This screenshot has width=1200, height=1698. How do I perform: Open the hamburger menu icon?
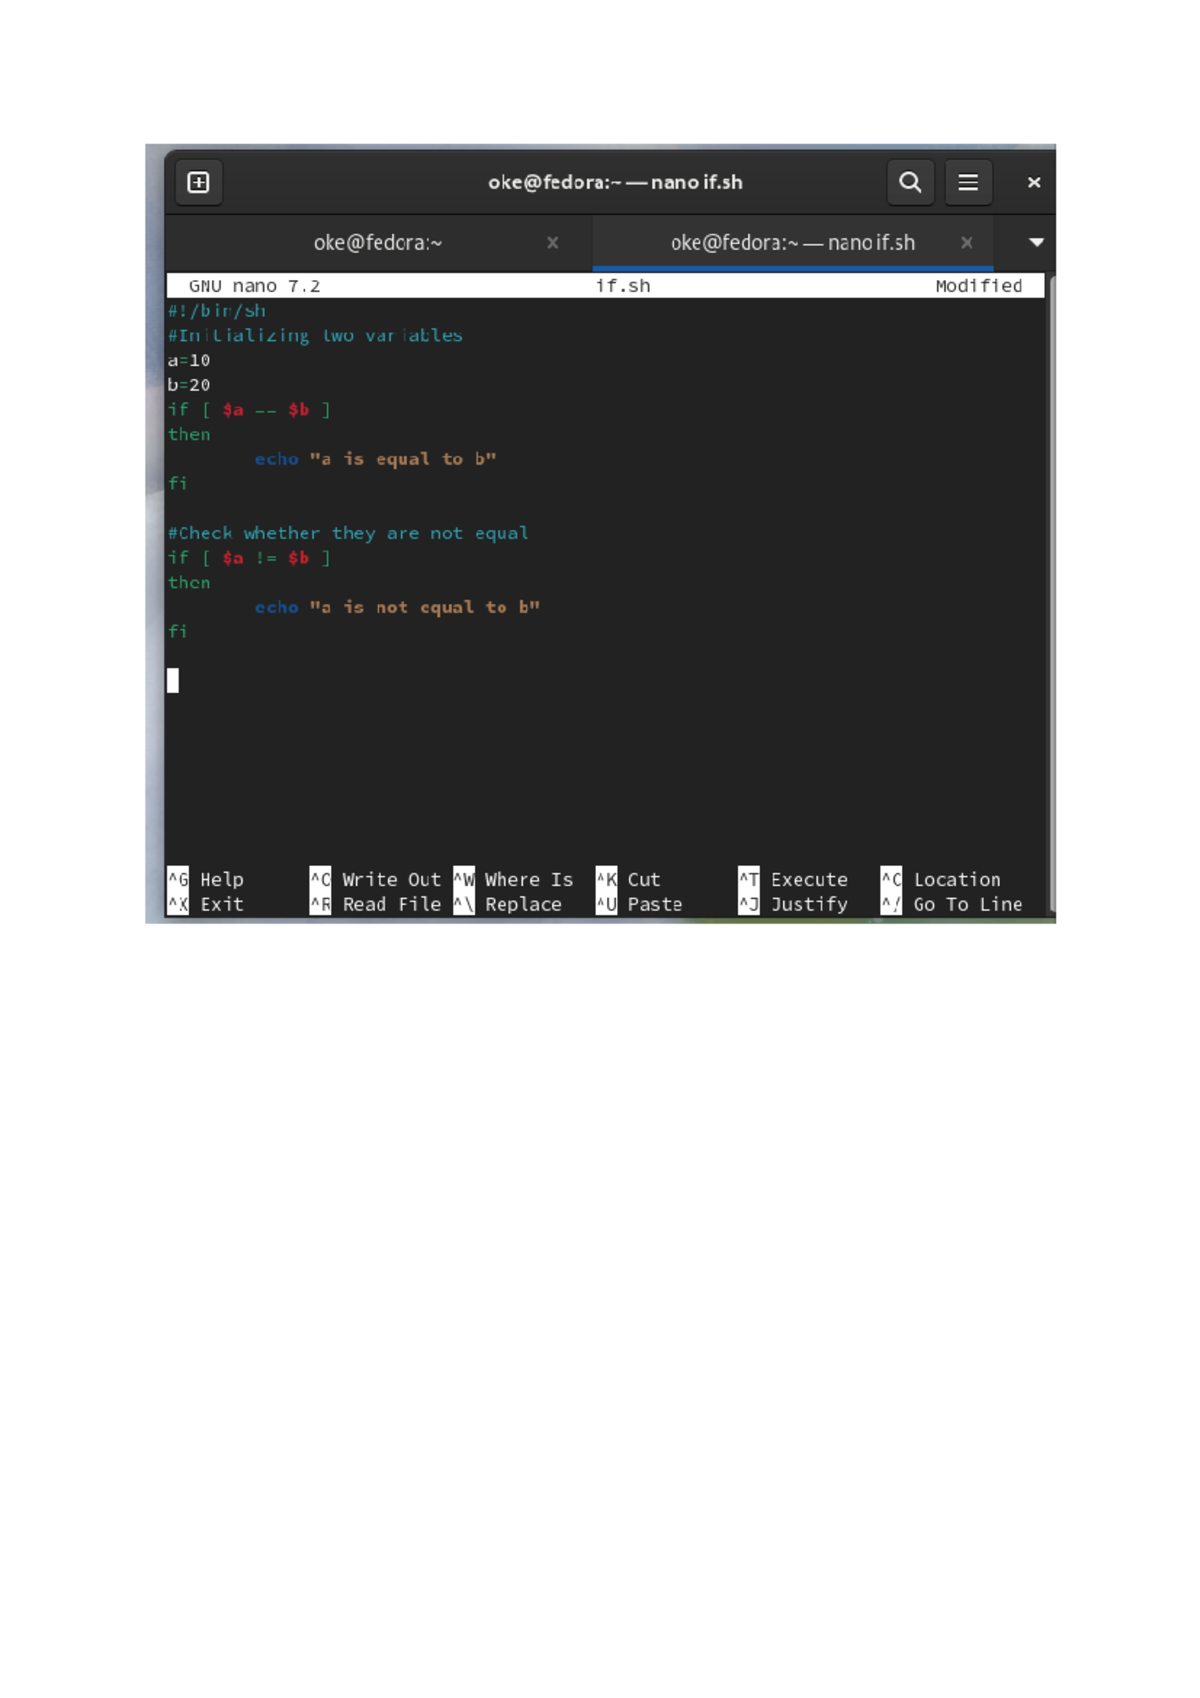(967, 183)
